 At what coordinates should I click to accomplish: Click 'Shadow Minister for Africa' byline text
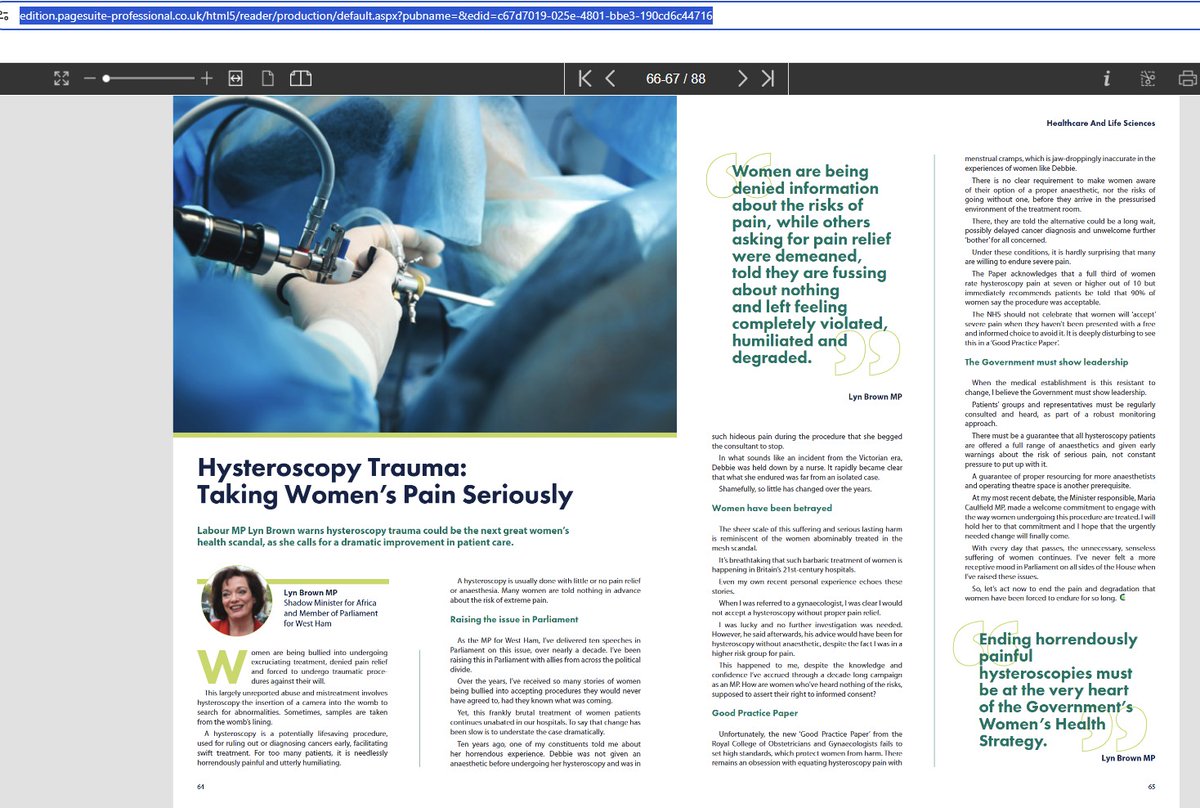tap(329, 603)
